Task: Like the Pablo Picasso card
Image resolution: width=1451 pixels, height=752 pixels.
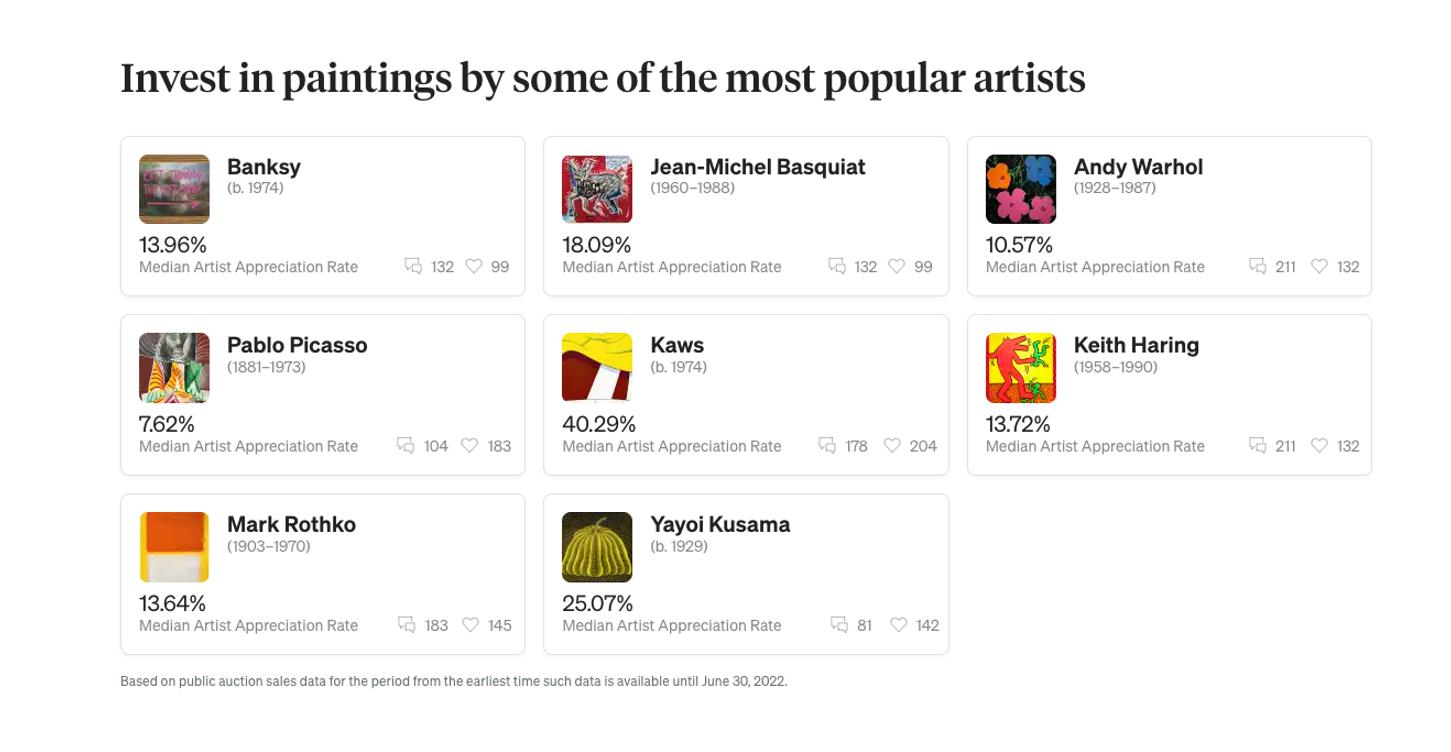Action: tap(469, 445)
